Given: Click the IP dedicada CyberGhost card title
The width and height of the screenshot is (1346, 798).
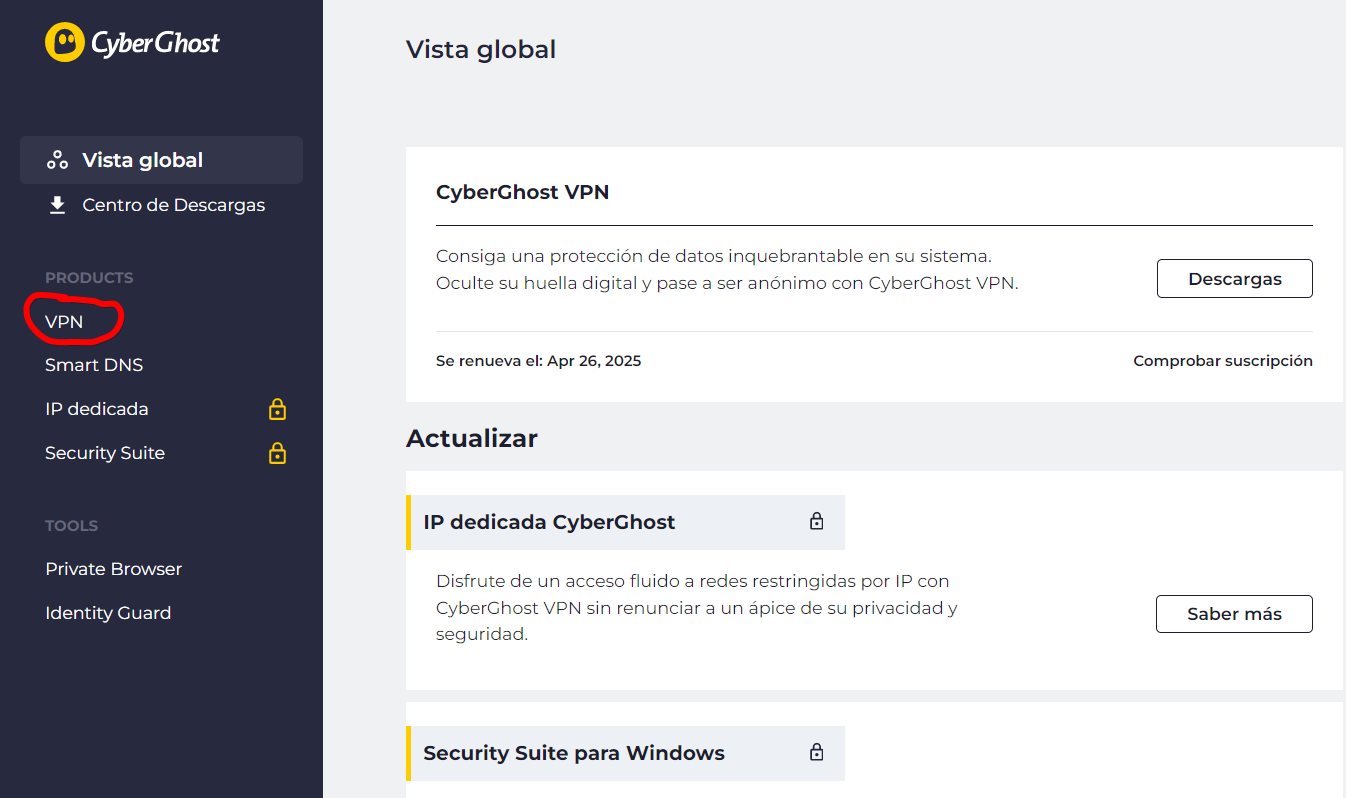Looking at the screenshot, I should click(x=549, y=522).
